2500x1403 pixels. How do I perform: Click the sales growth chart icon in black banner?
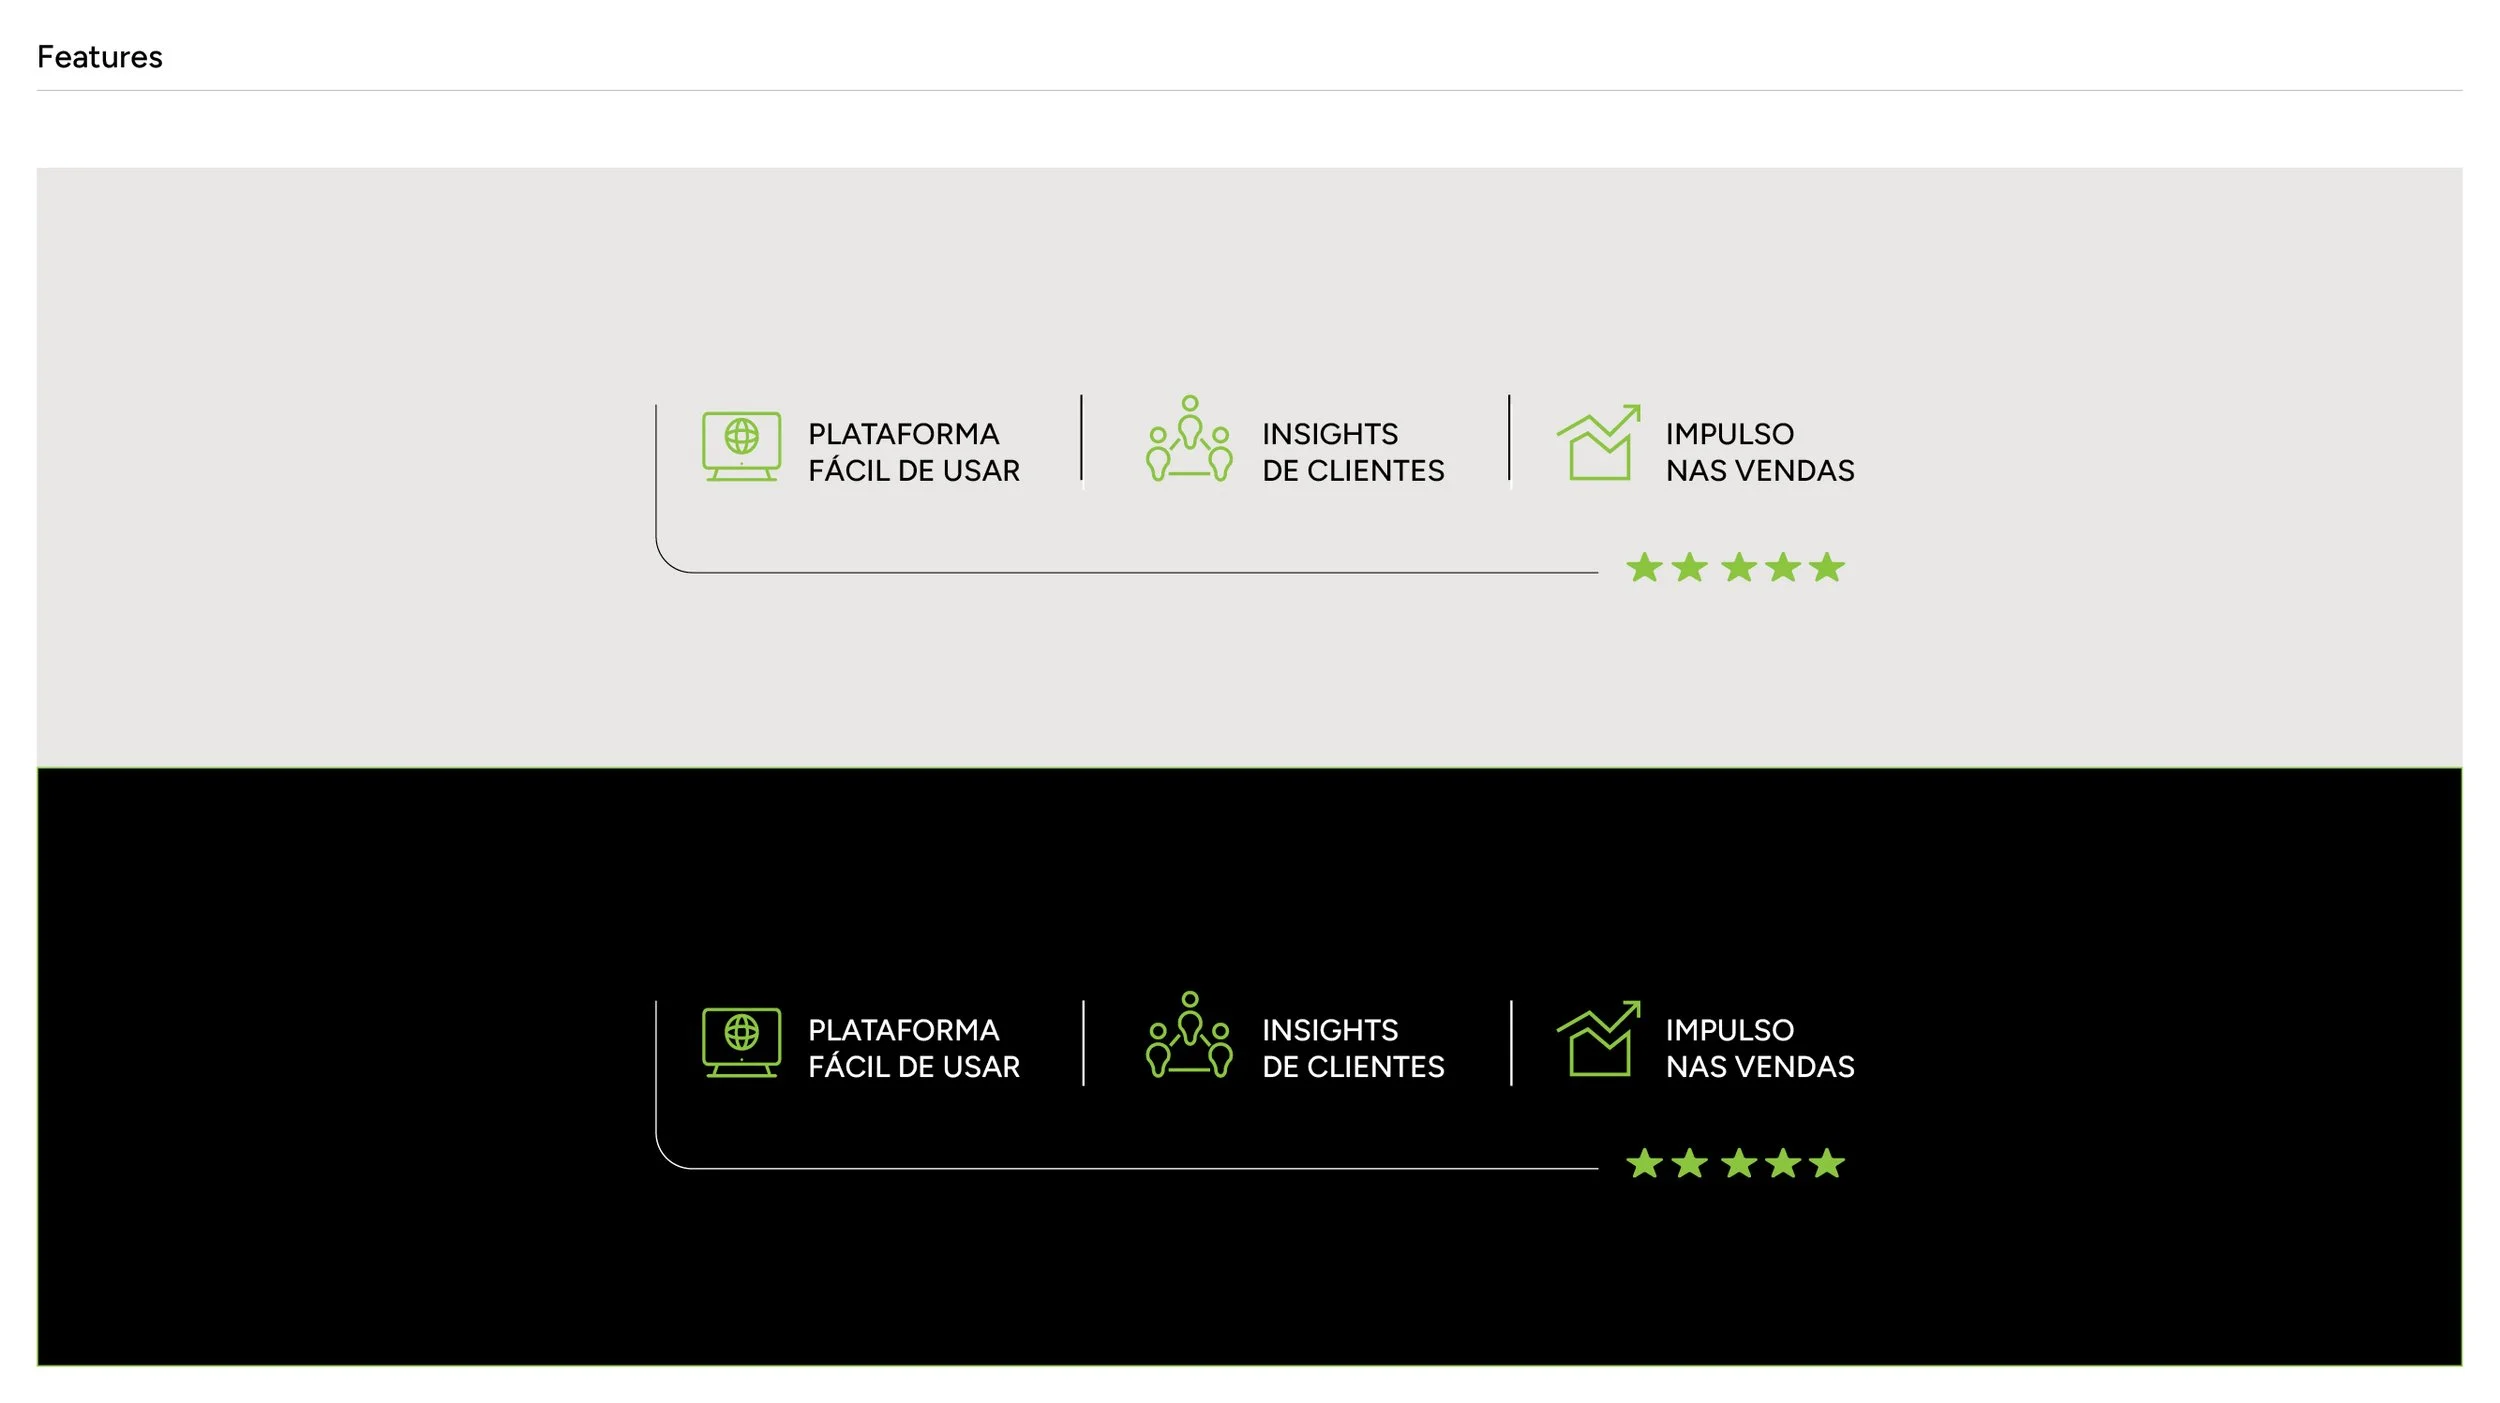(x=1598, y=1040)
